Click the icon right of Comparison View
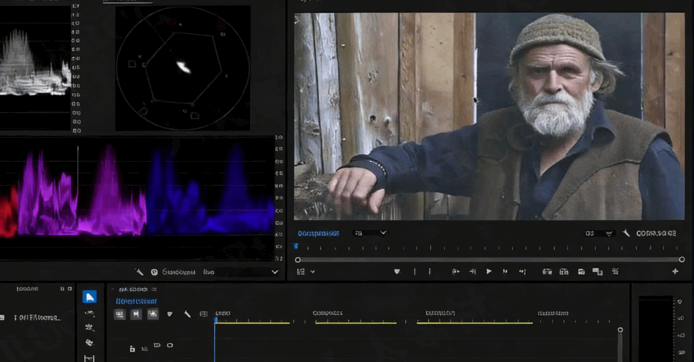 (615, 271)
